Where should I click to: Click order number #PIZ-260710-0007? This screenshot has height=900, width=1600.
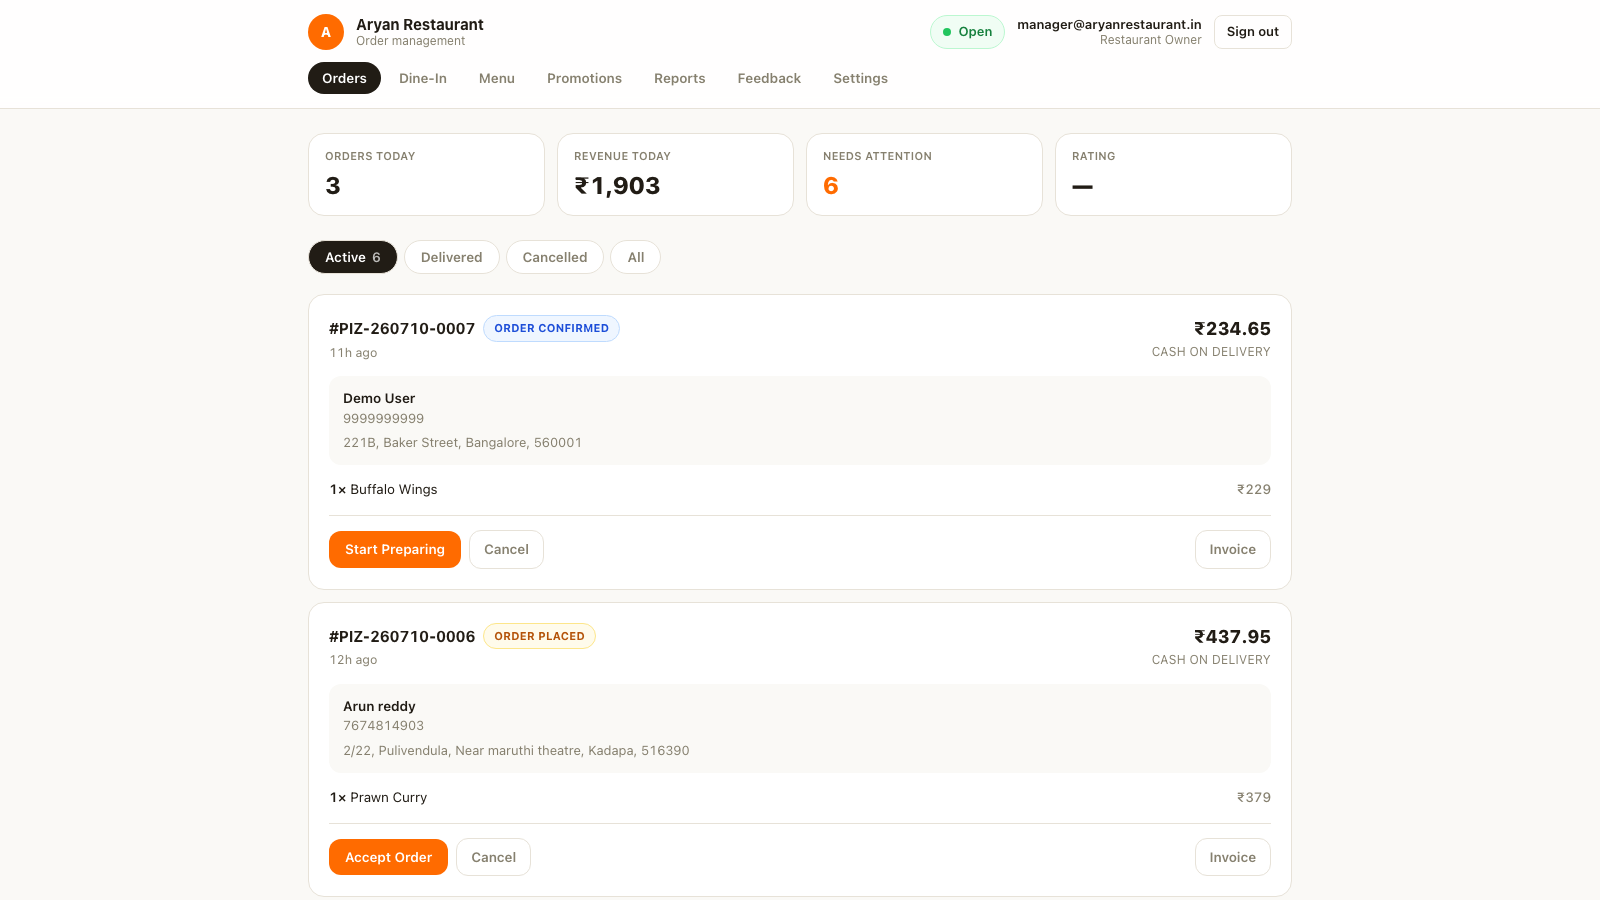pos(402,329)
